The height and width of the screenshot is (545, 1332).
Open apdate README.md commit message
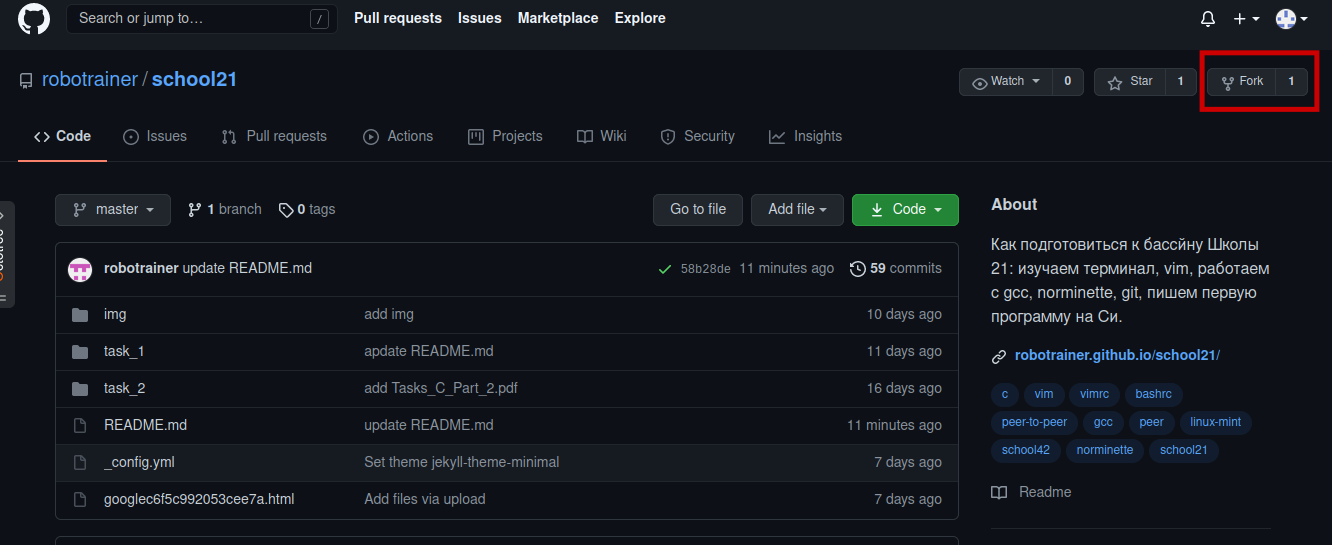(x=429, y=352)
